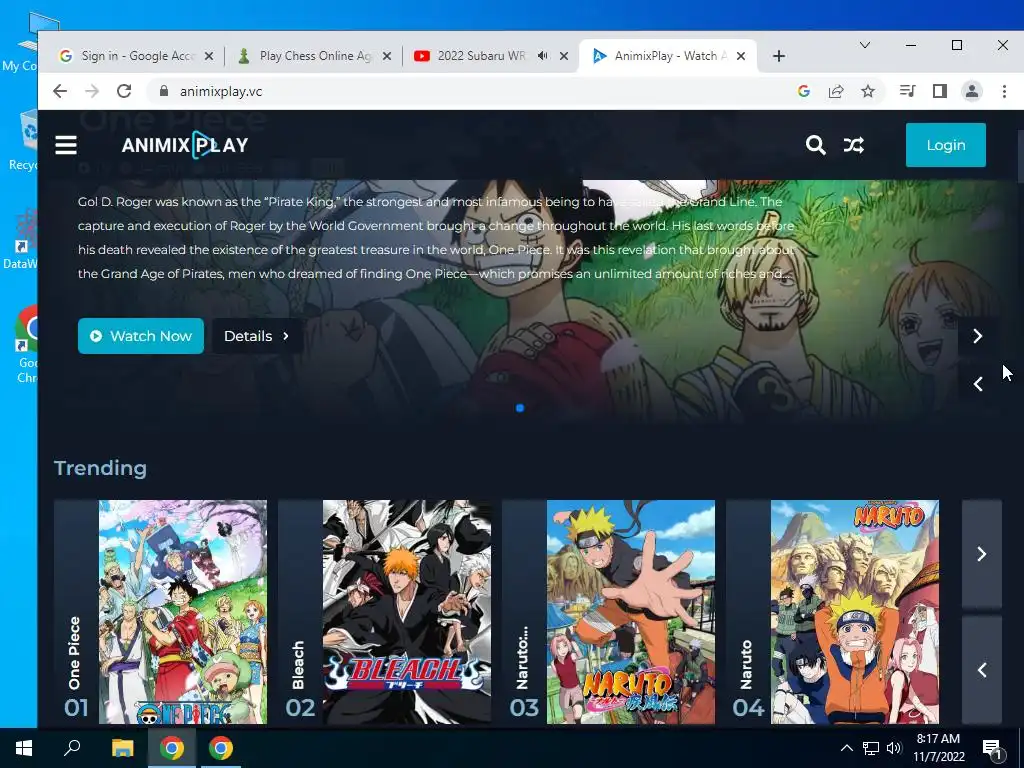Open the Chrome profile avatar
Image resolution: width=1024 pixels, height=768 pixels.
click(x=972, y=91)
